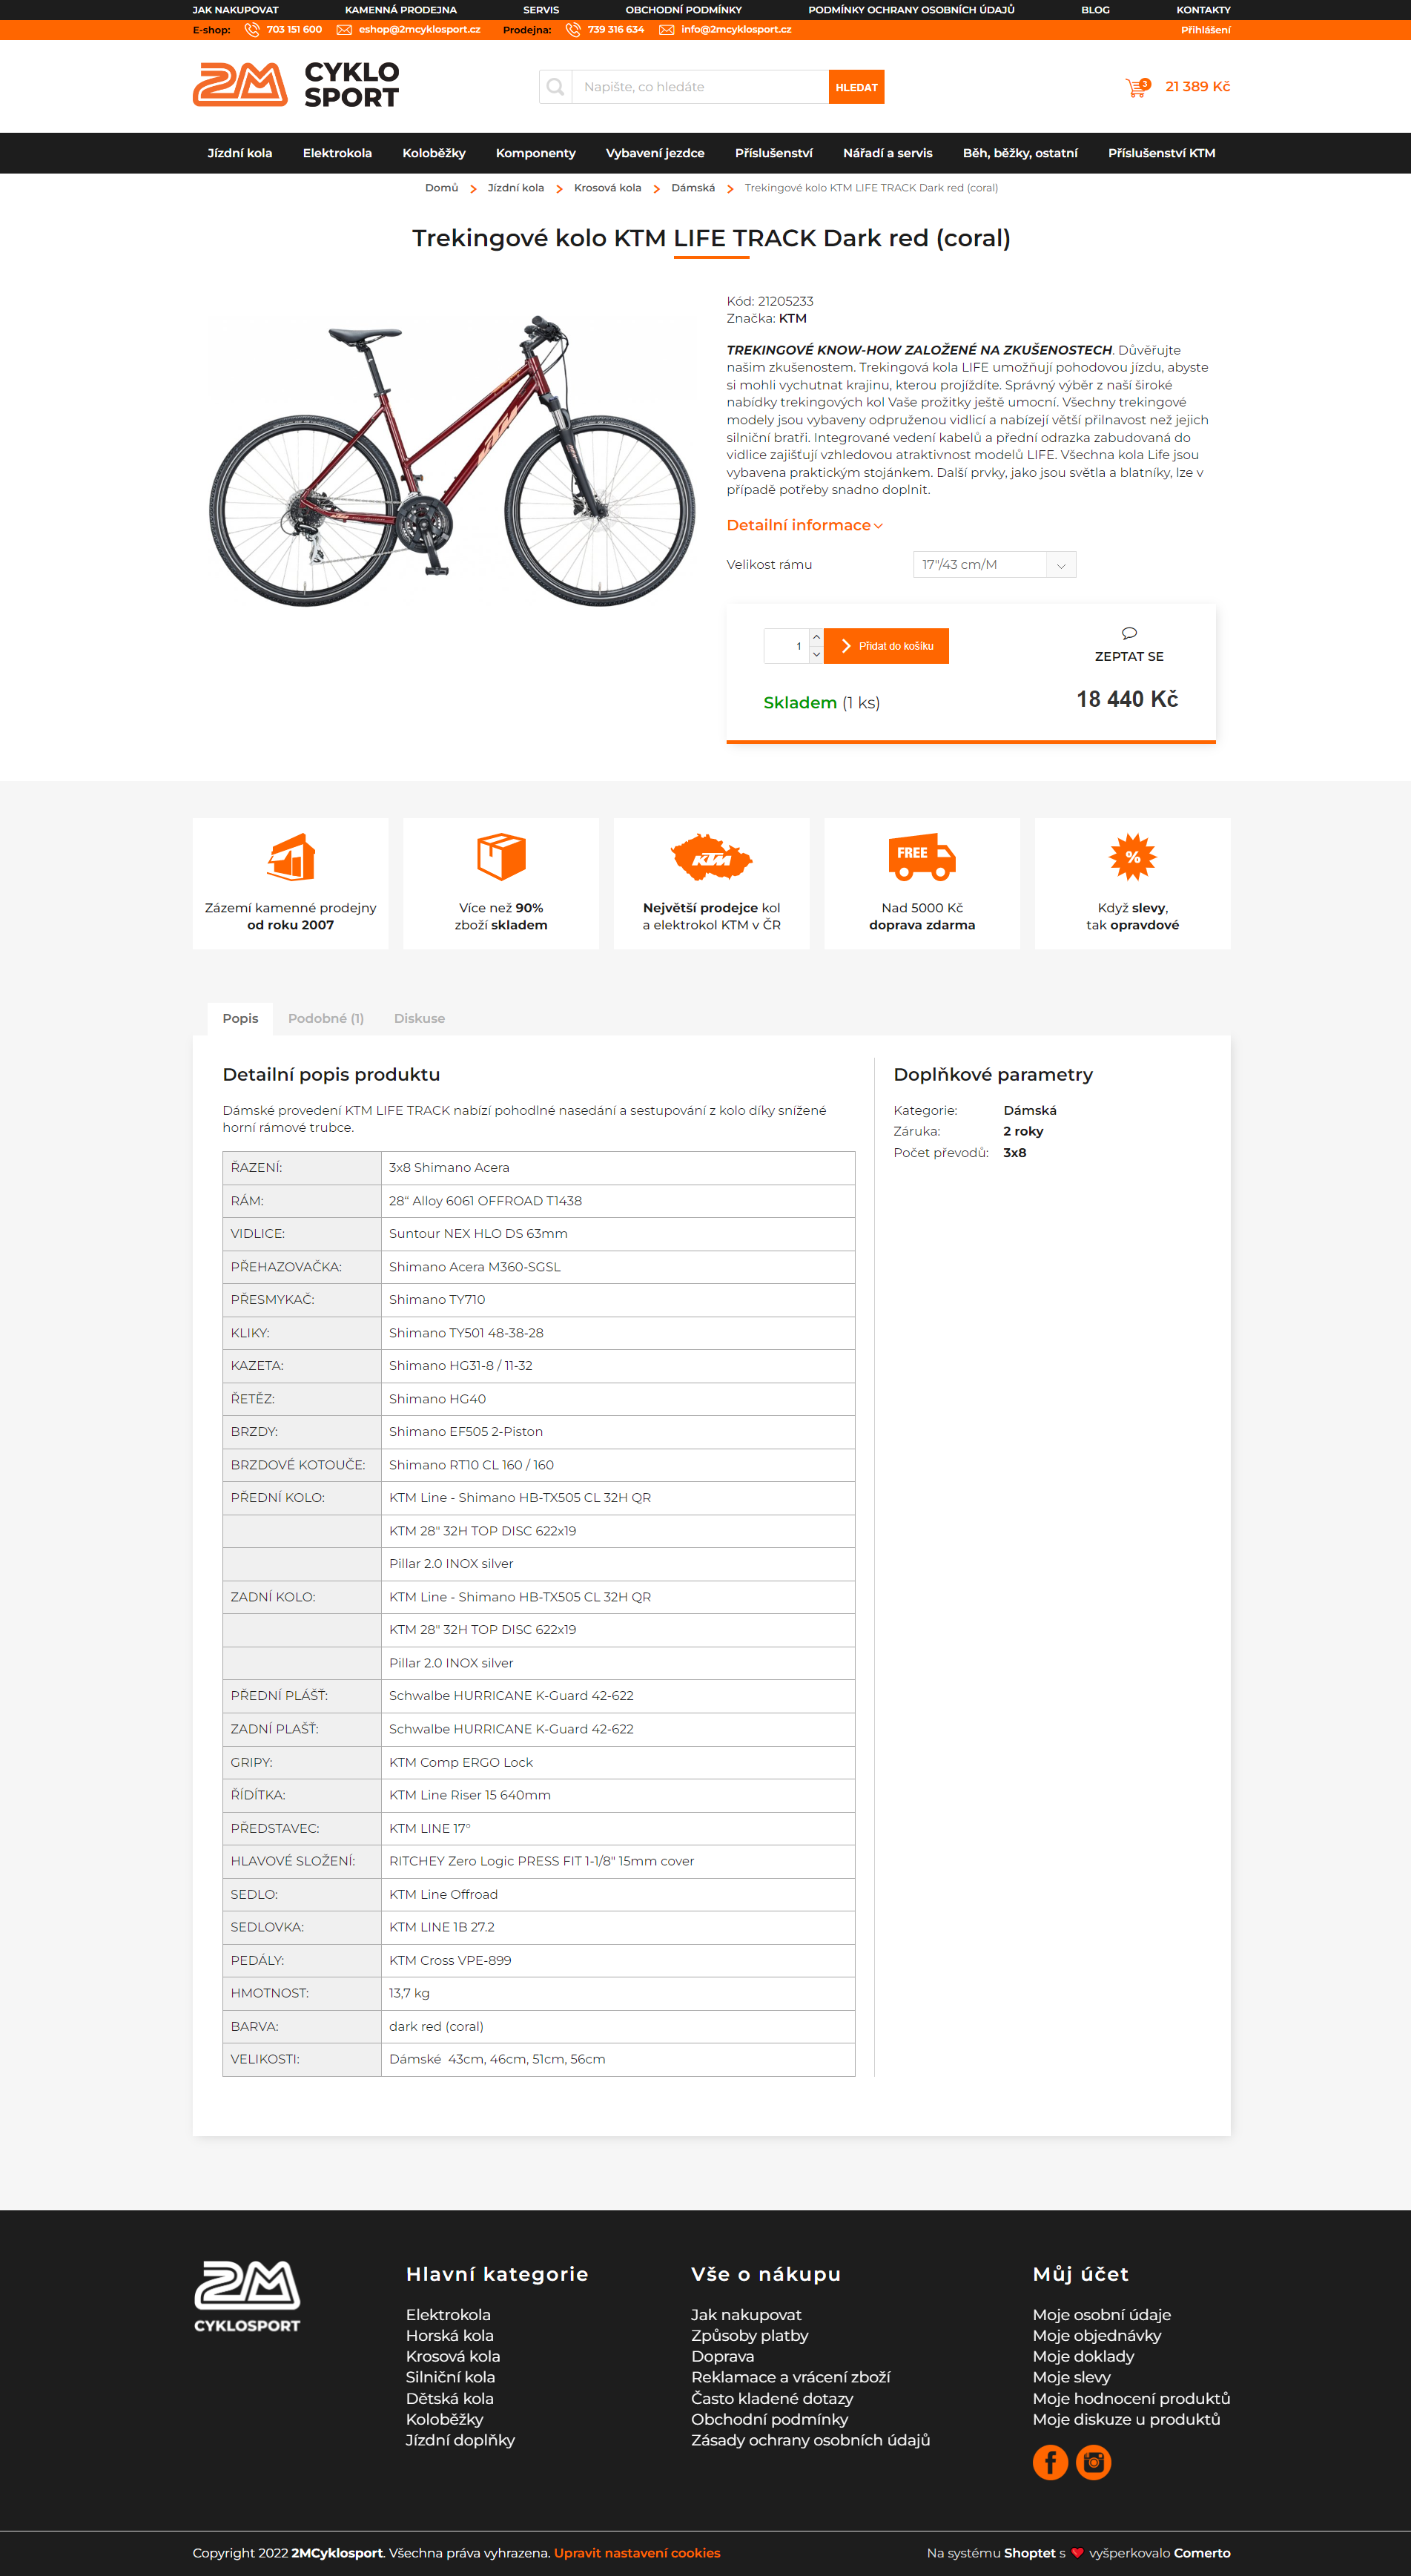Click the package box icon

[x=501, y=857]
